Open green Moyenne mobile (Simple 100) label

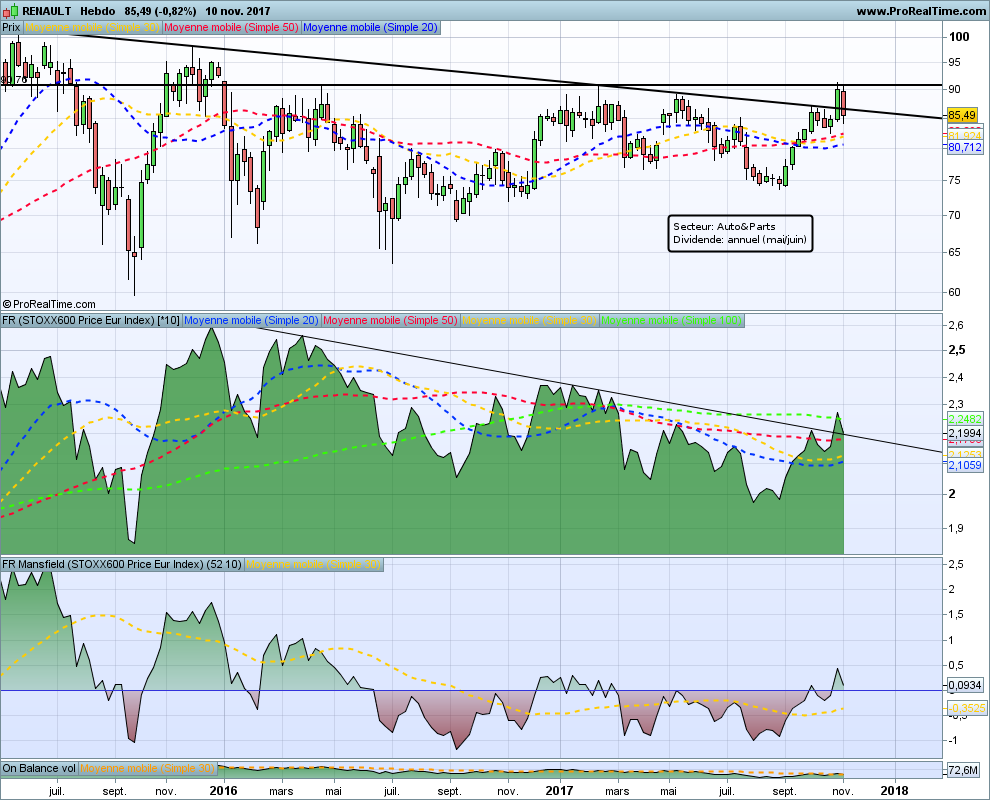671,321
